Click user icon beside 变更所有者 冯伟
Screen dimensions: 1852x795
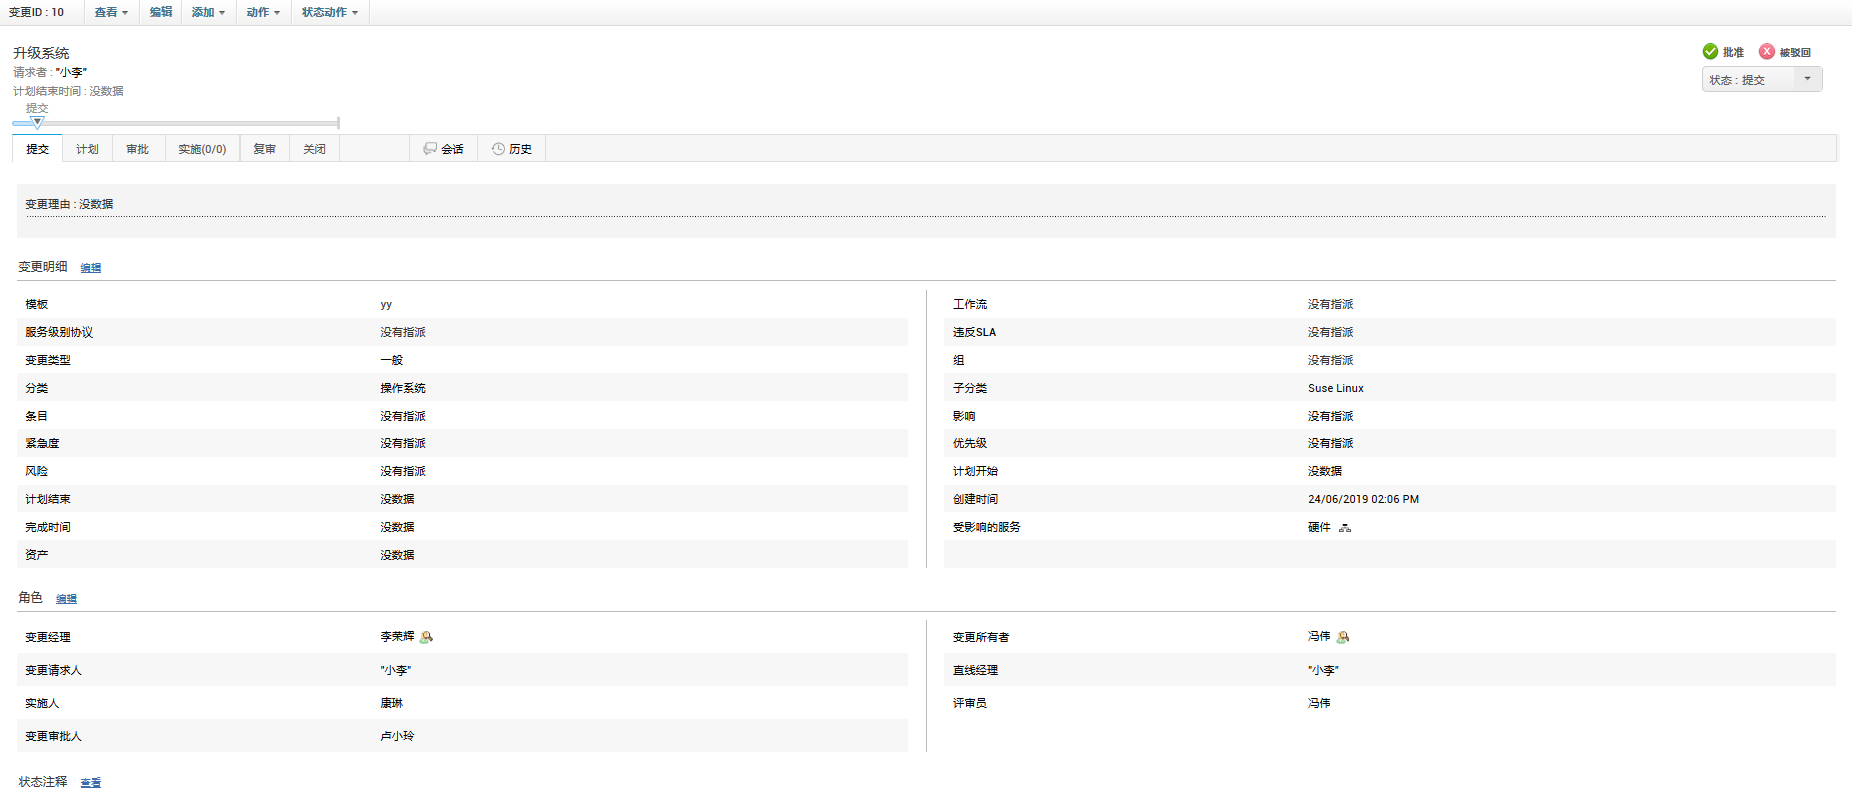(1343, 637)
